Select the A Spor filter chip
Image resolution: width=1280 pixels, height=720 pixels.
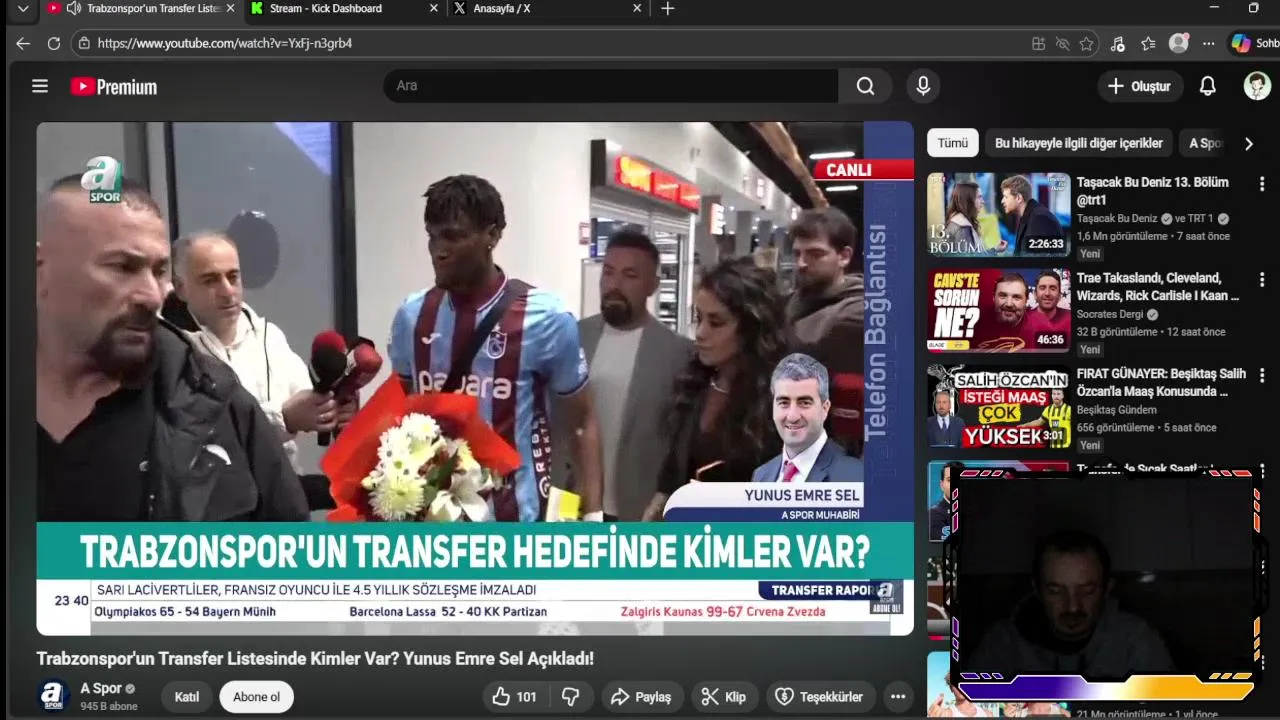(x=1204, y=143)
